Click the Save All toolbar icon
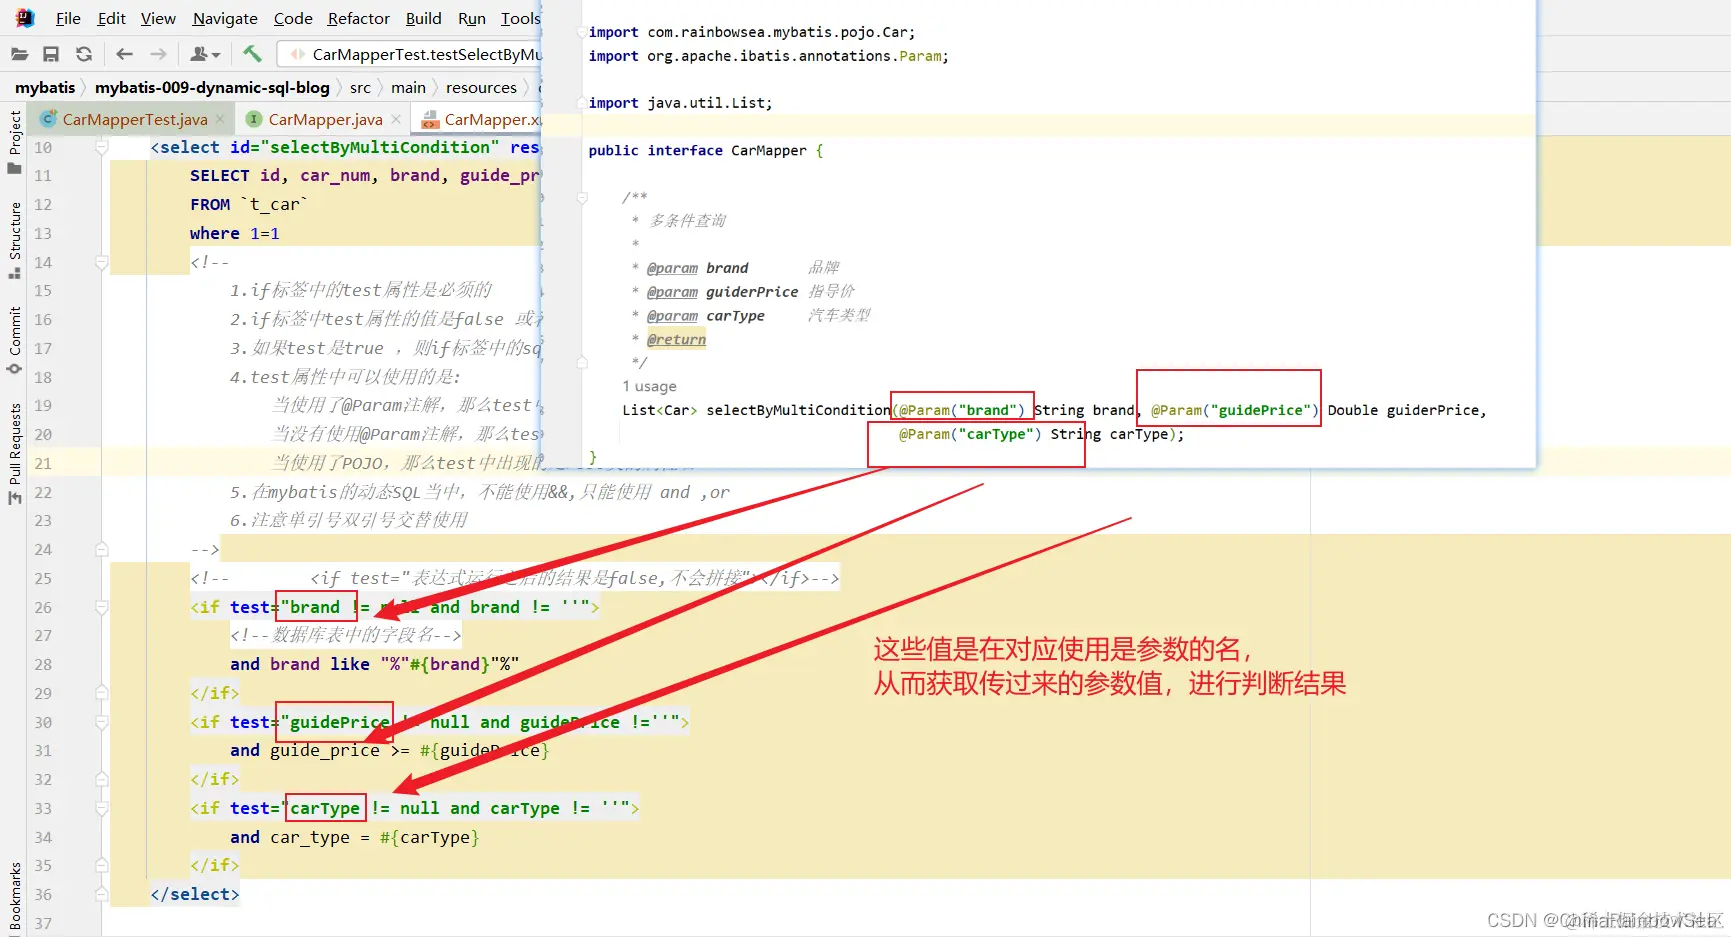1731x937 pixels. (x=51, y=54)
